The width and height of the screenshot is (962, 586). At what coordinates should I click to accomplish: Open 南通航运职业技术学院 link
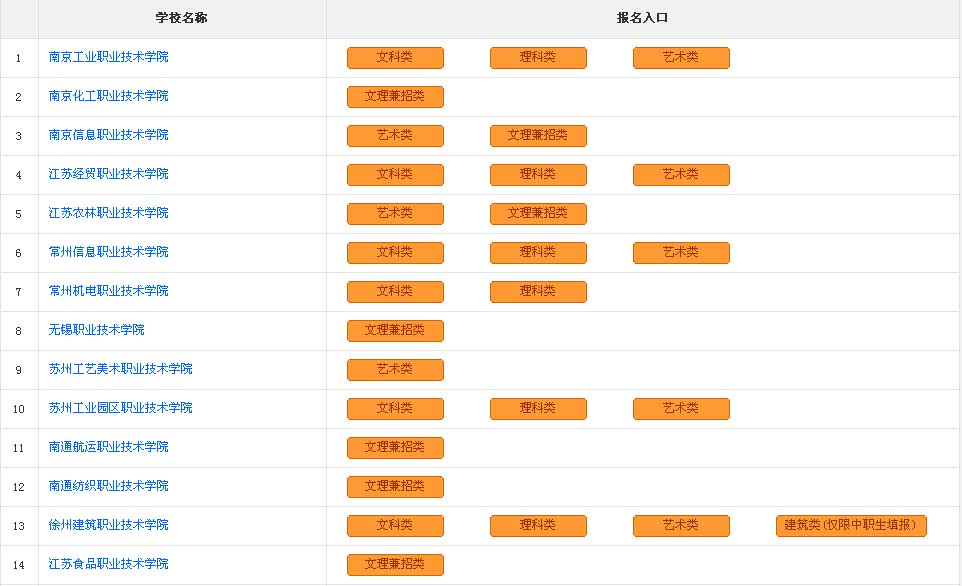[108, 447]
